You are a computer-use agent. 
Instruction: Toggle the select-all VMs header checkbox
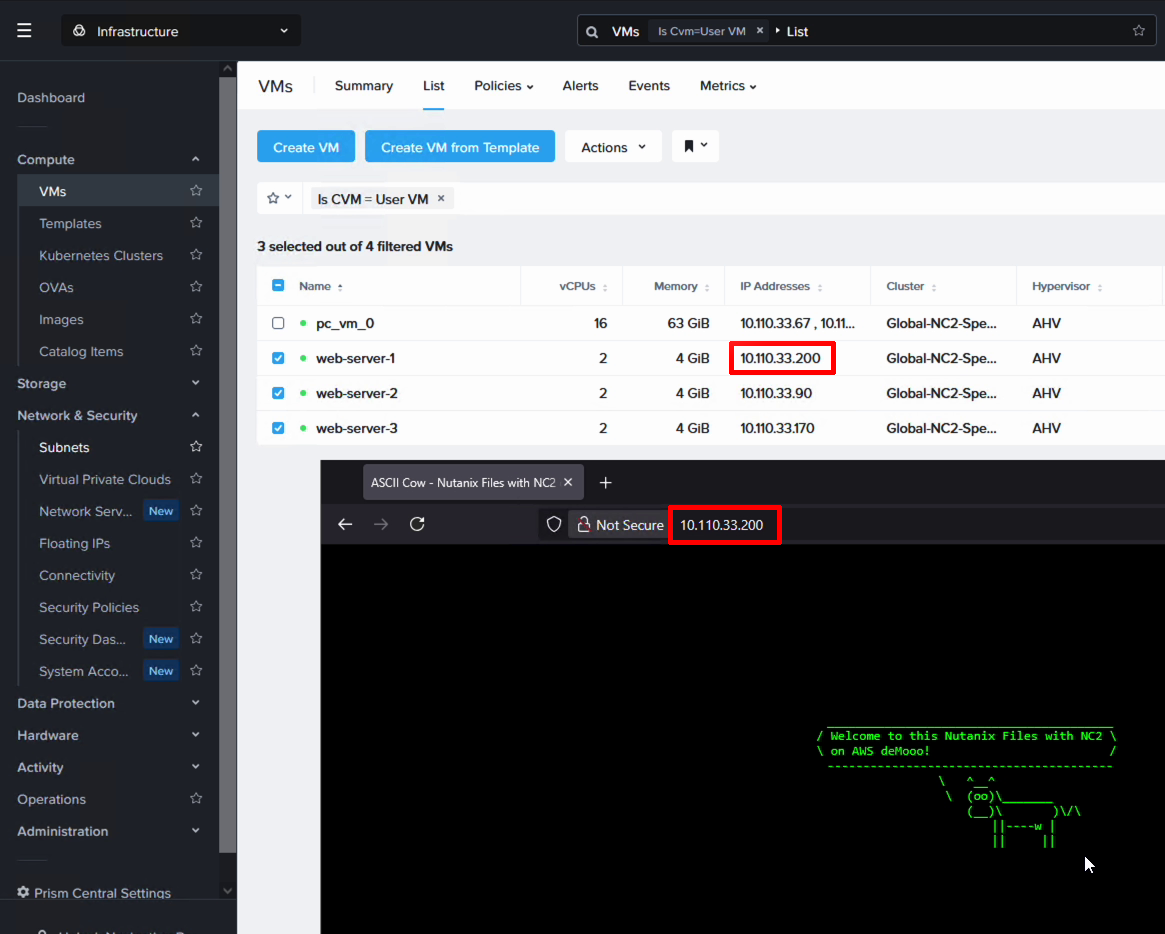pyautogui.click(x=278, y=285)
